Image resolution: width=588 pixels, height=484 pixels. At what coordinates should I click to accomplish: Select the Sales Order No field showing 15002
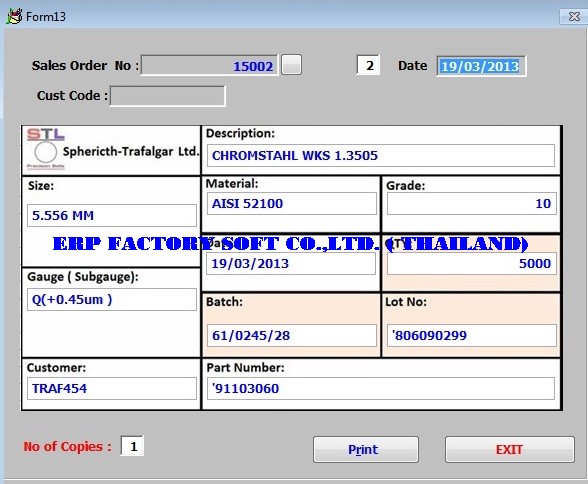coord(210,66)
